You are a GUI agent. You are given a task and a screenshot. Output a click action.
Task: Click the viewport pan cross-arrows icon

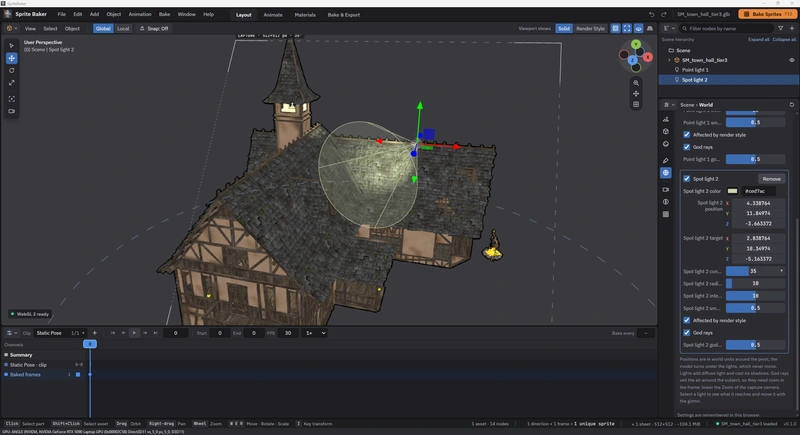pyautogui.click(x=636, y=93)
